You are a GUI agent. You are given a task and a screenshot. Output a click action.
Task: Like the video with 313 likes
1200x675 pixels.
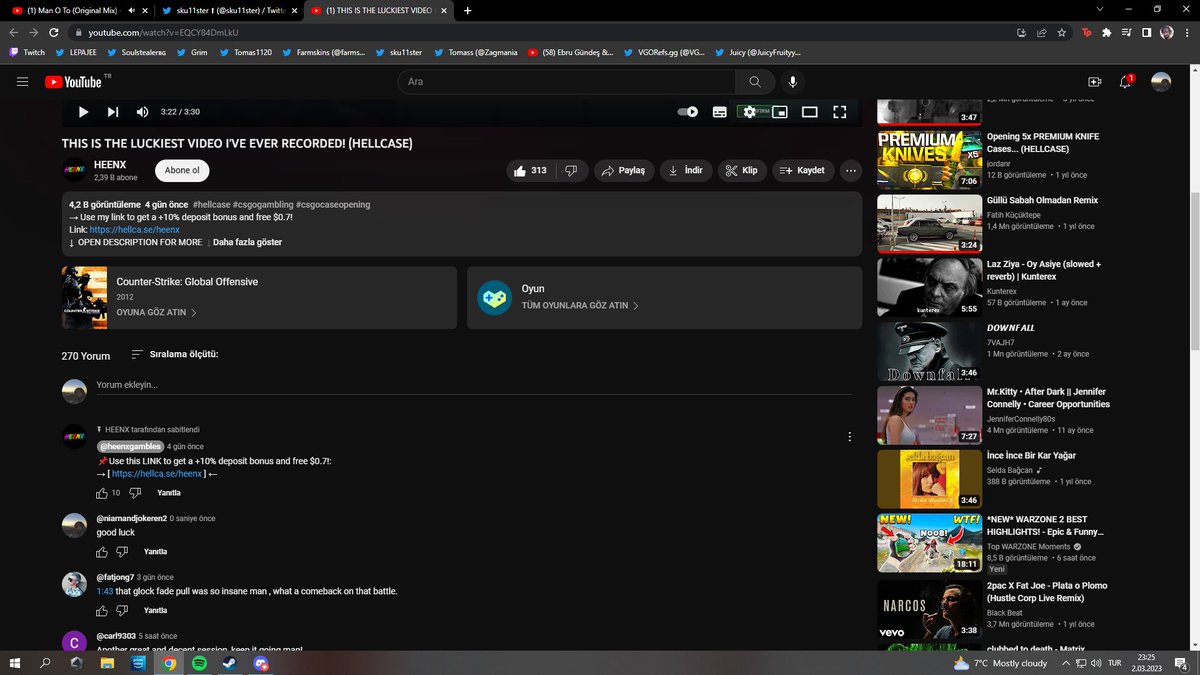530,171
